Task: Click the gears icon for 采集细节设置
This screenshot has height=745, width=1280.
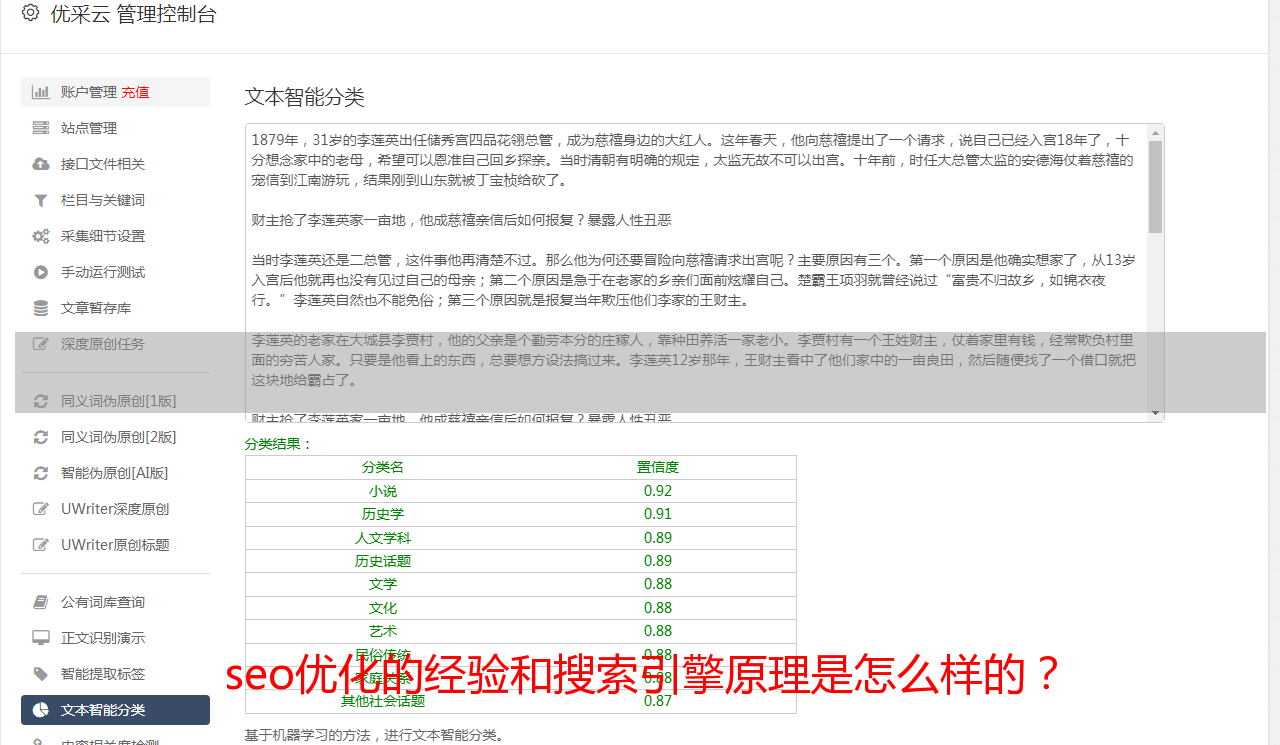Action: (41, 236)
